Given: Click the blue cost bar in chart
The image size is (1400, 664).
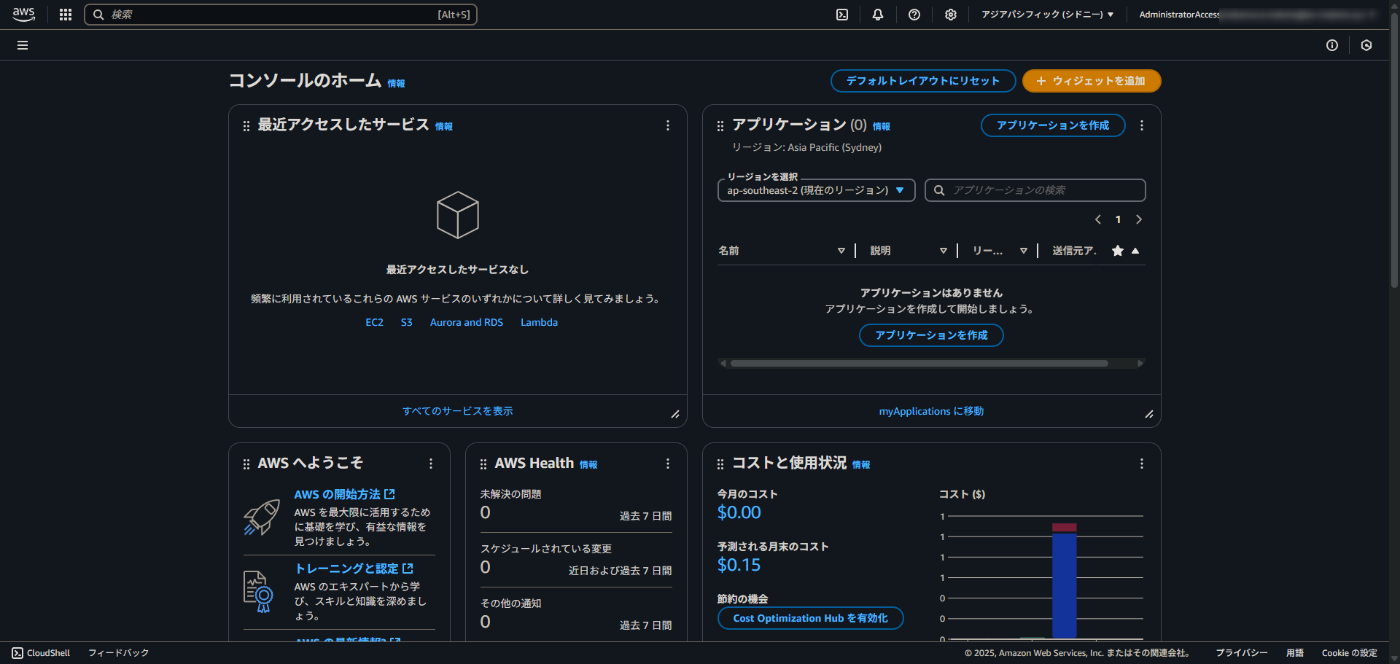Looking at the screenshot, I should click(1064, 585).
